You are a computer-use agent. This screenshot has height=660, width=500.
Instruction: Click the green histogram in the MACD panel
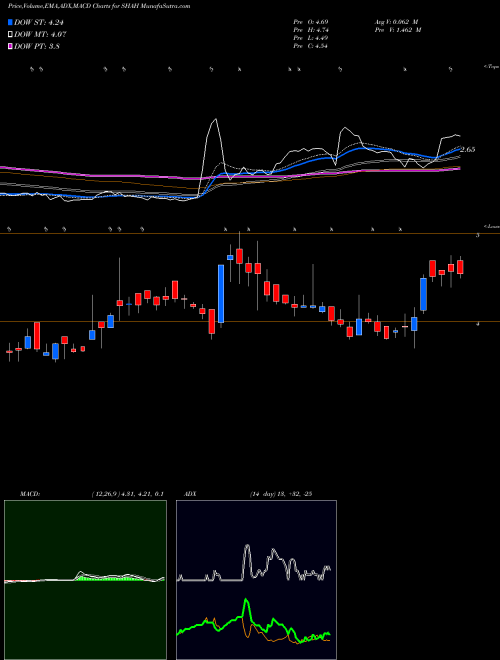pos(112,578)
